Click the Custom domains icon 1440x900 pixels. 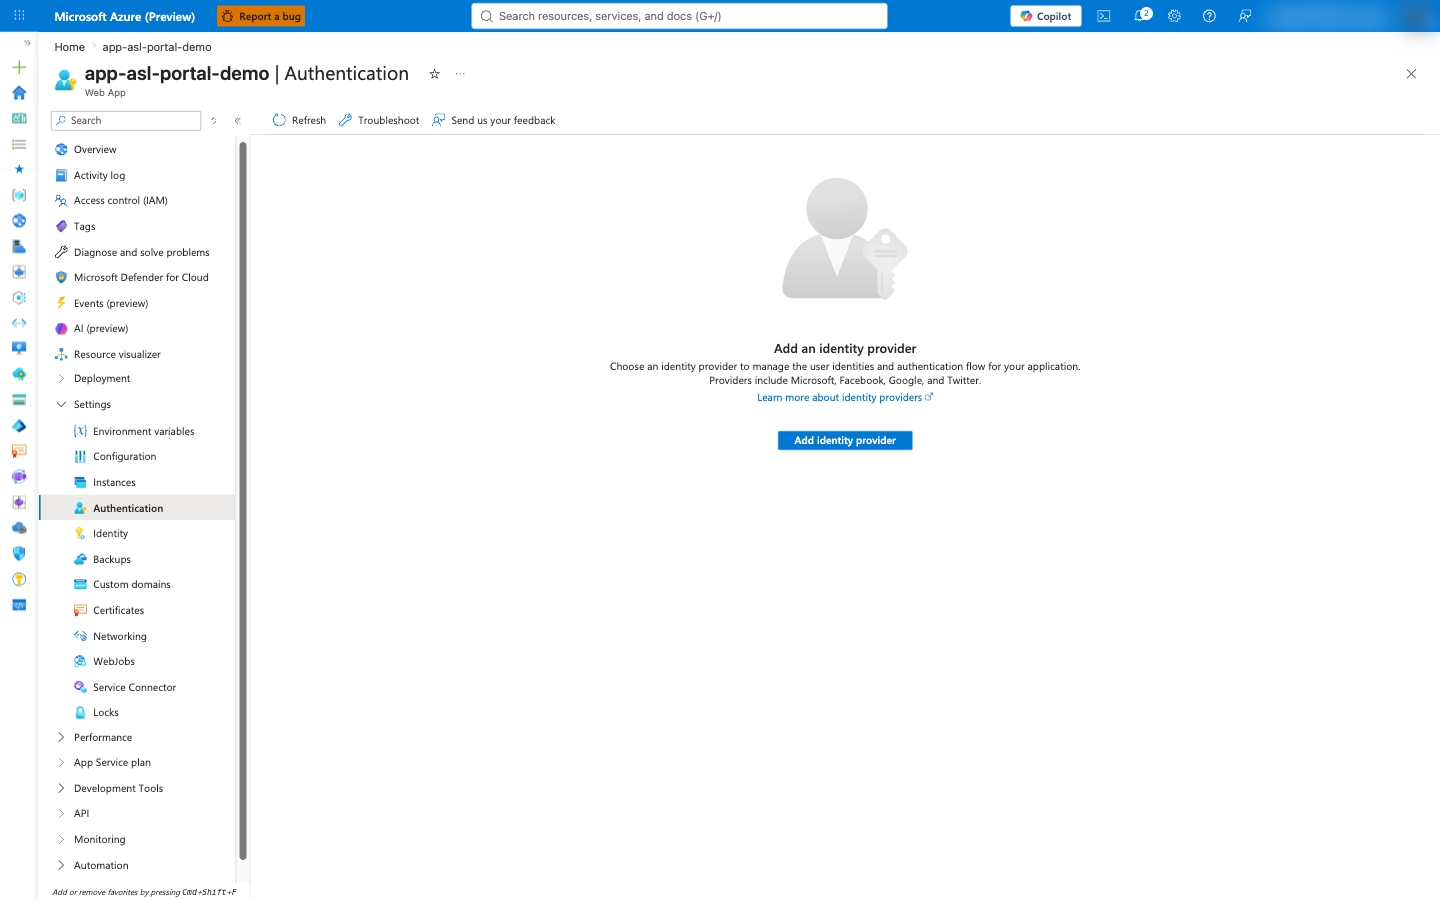tap(80, 584)
